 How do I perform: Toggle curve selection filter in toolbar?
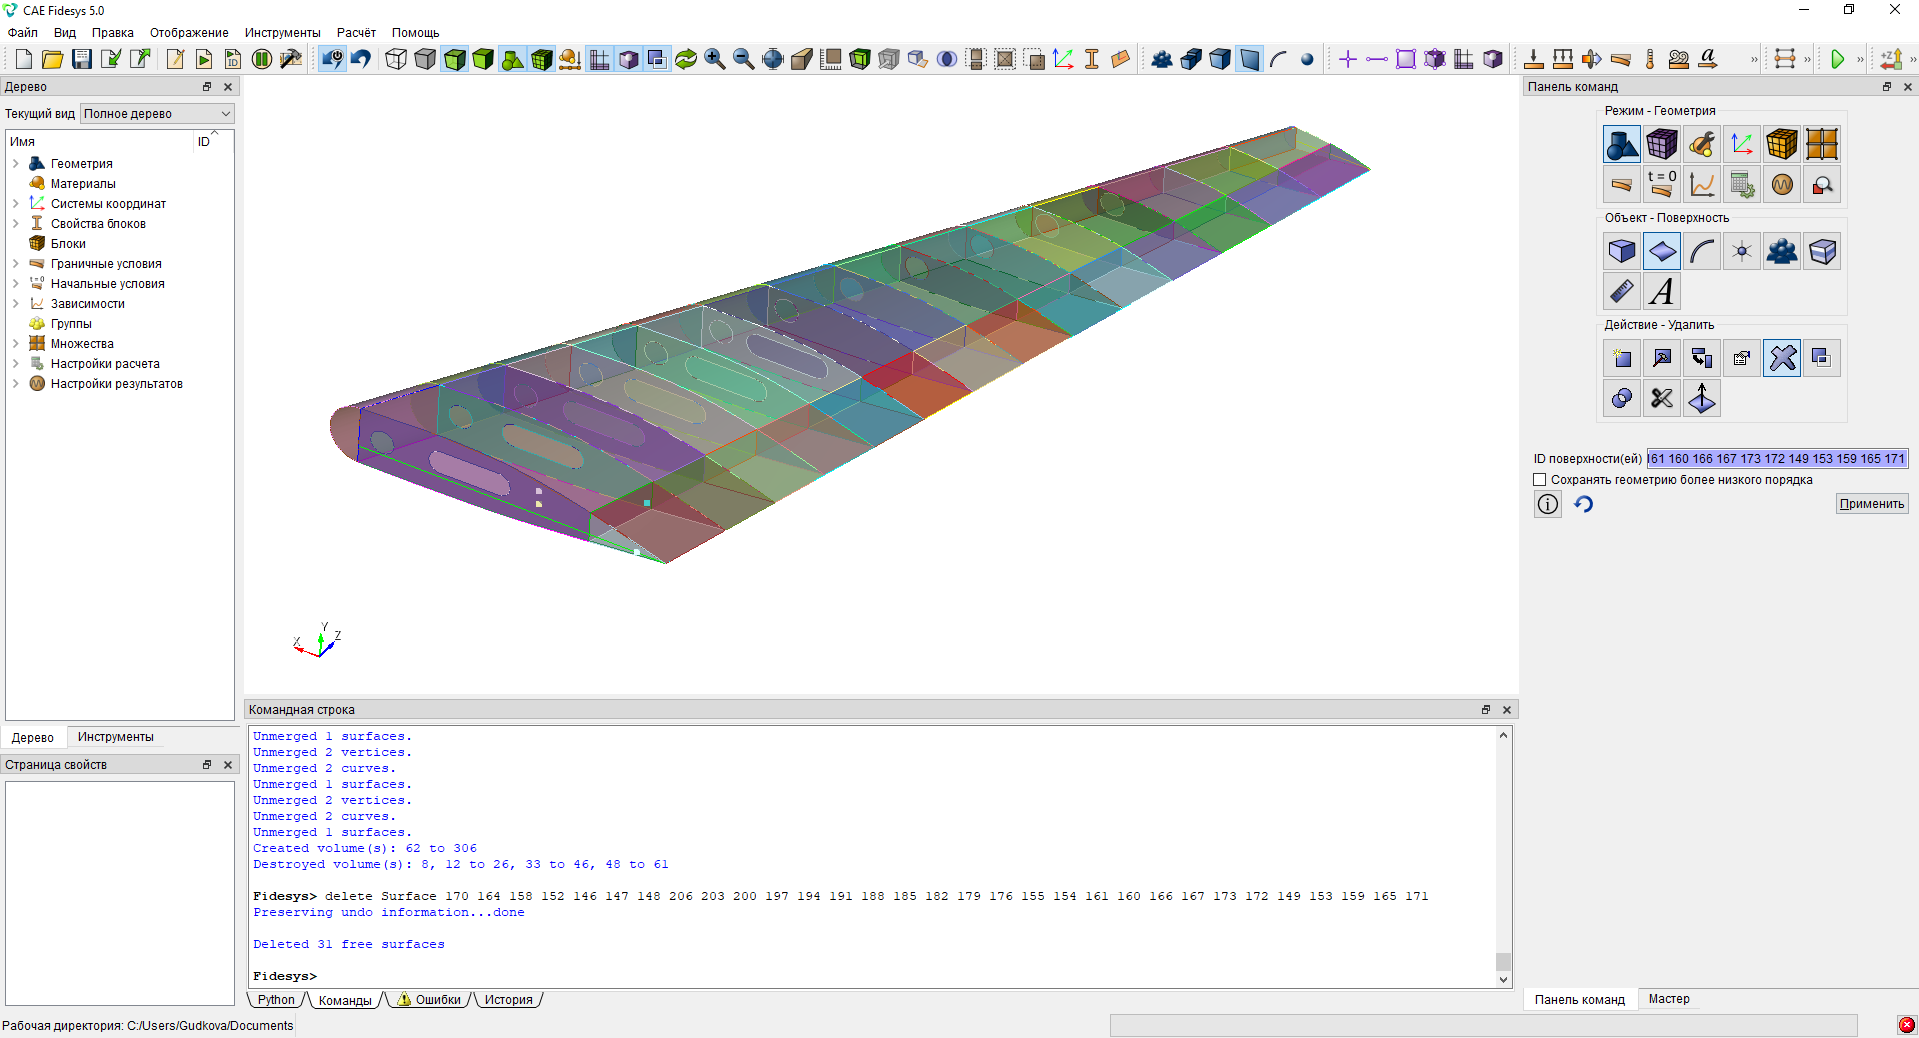[1278, 59]
